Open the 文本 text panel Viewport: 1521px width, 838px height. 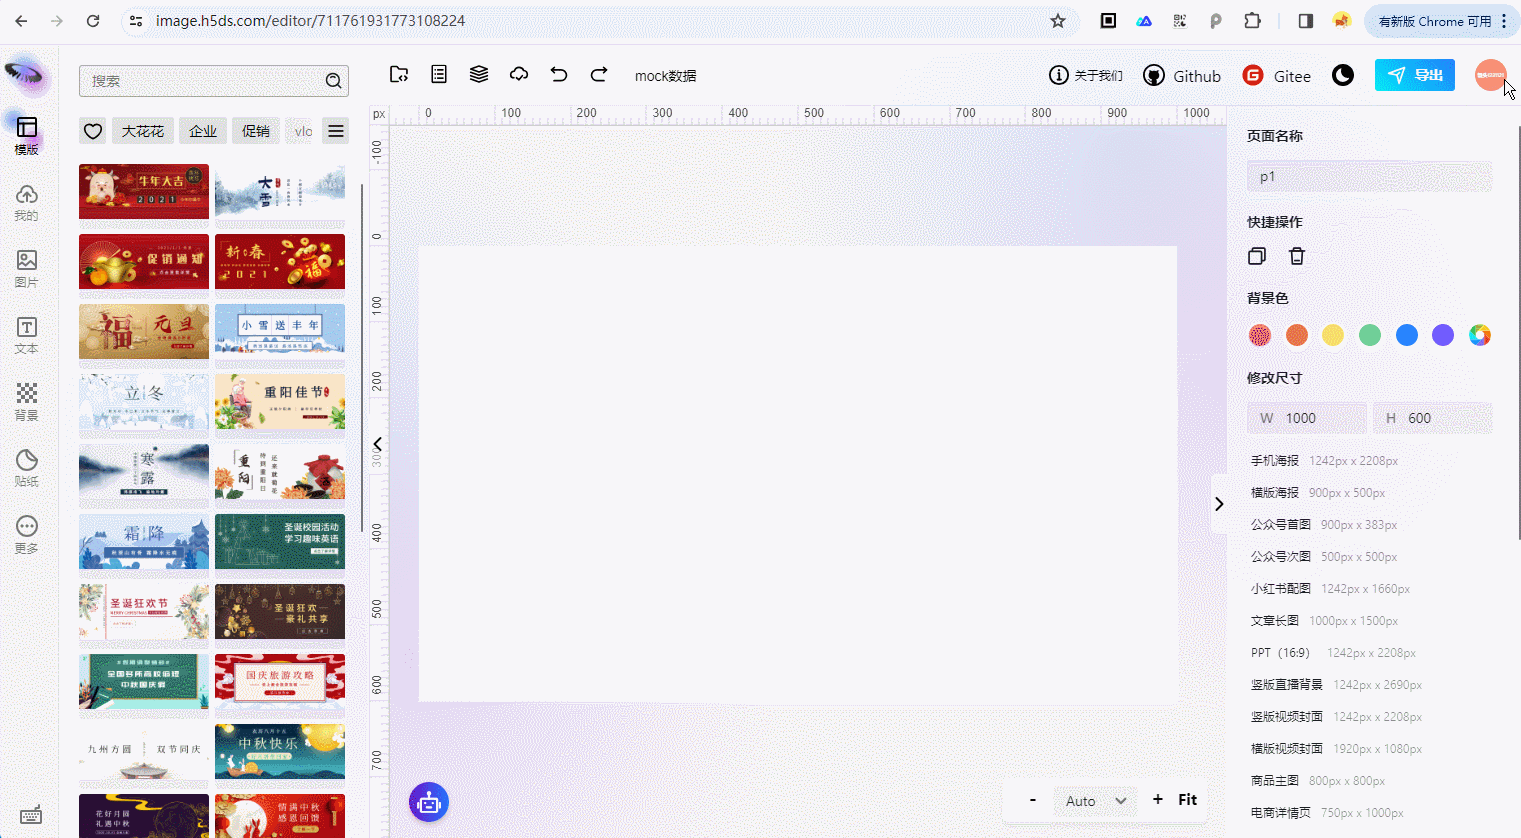pyautogui.click(x=27, y=335)
